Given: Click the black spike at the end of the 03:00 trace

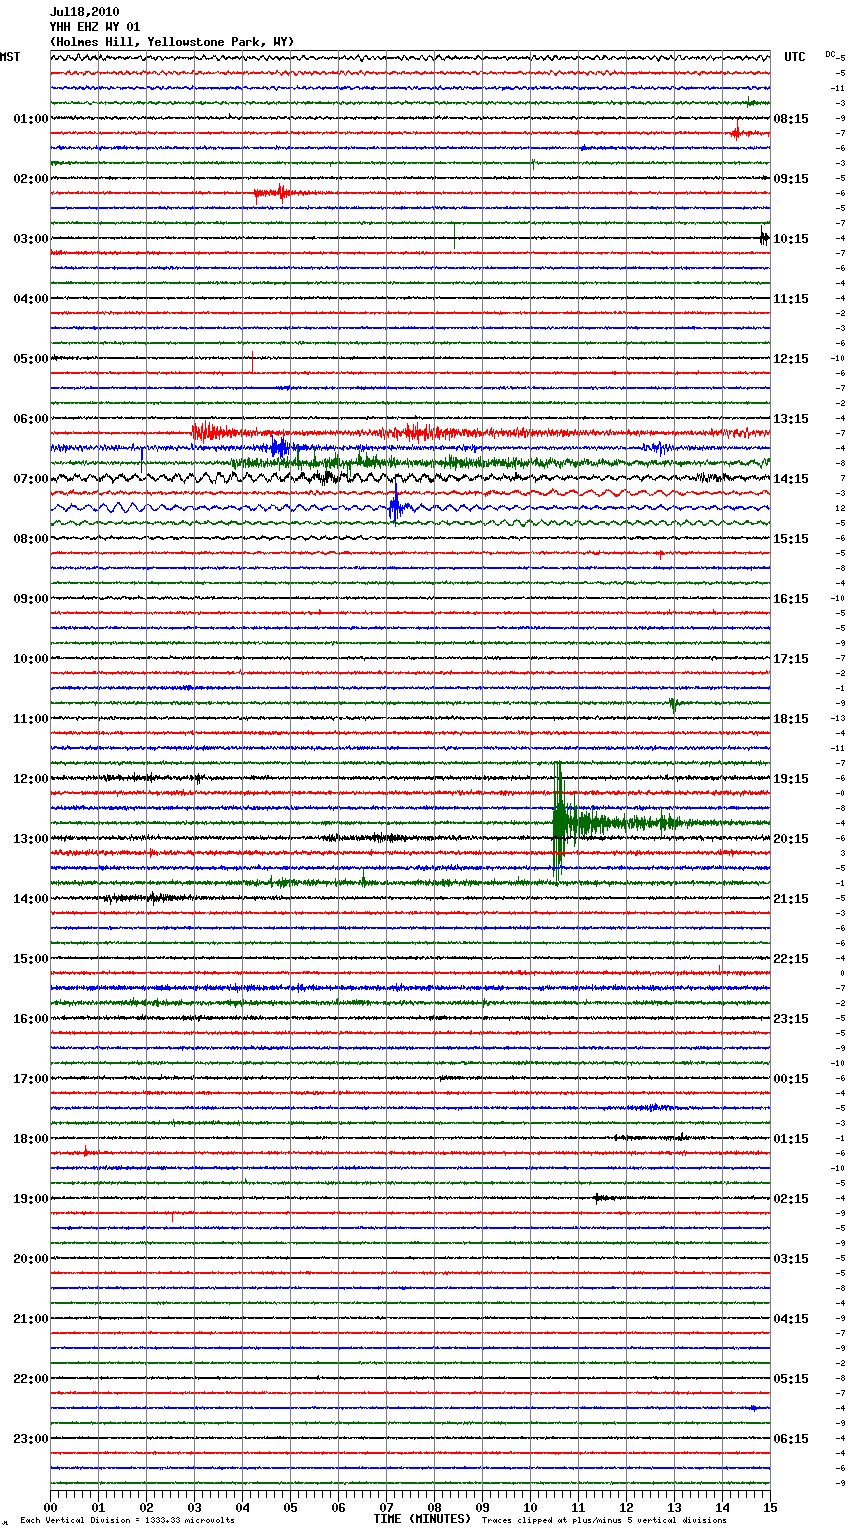Looking at the screenshot, I should pyautogui.click(x=764, y=237).
